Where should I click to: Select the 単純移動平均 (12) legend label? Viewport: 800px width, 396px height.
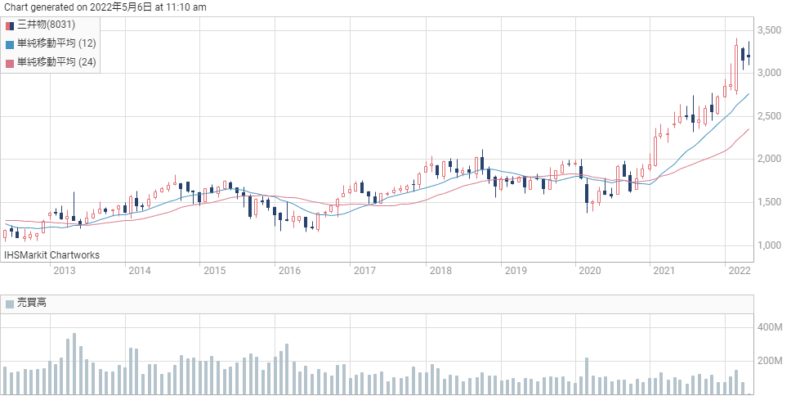(57, 44)
